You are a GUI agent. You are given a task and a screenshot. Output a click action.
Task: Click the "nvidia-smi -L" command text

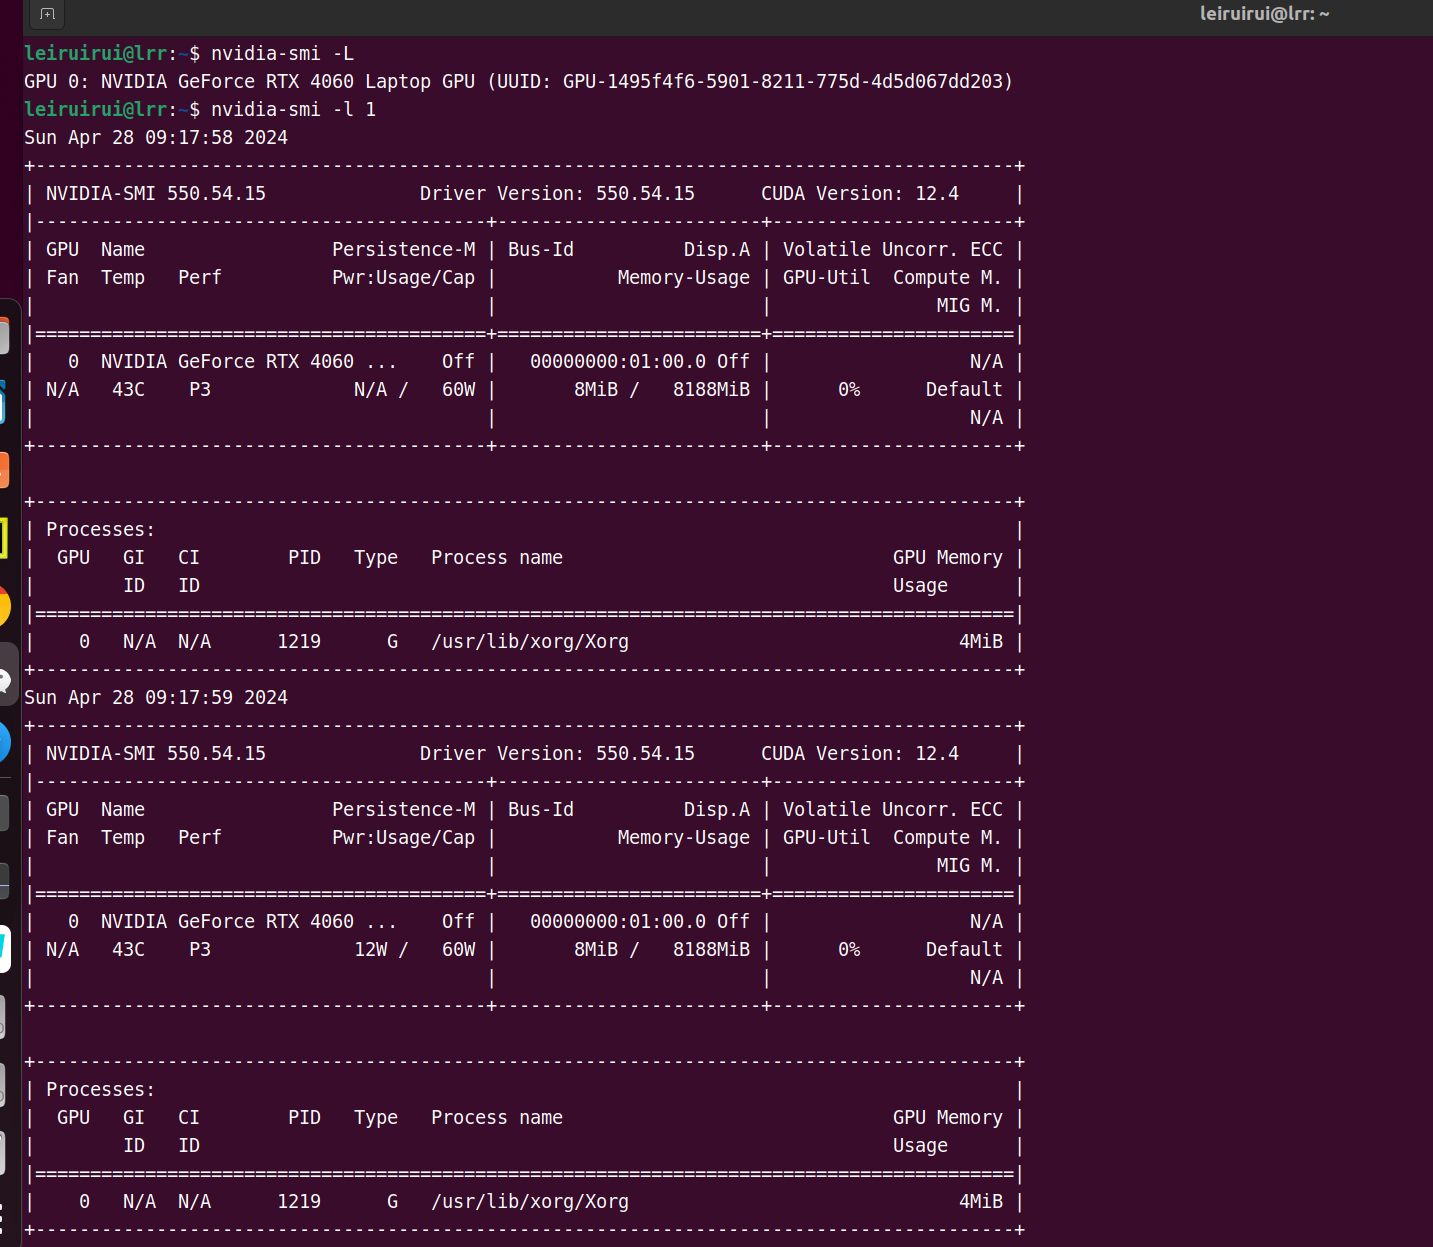click(x=282, y=54)
